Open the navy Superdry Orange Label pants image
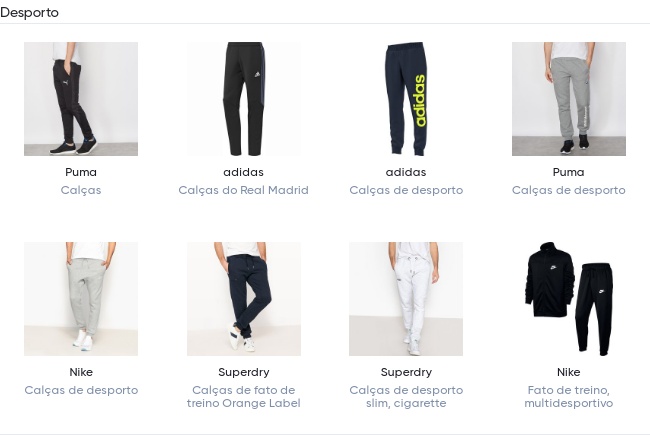Screen dimensions: 650x435 (x=244, y=299)
